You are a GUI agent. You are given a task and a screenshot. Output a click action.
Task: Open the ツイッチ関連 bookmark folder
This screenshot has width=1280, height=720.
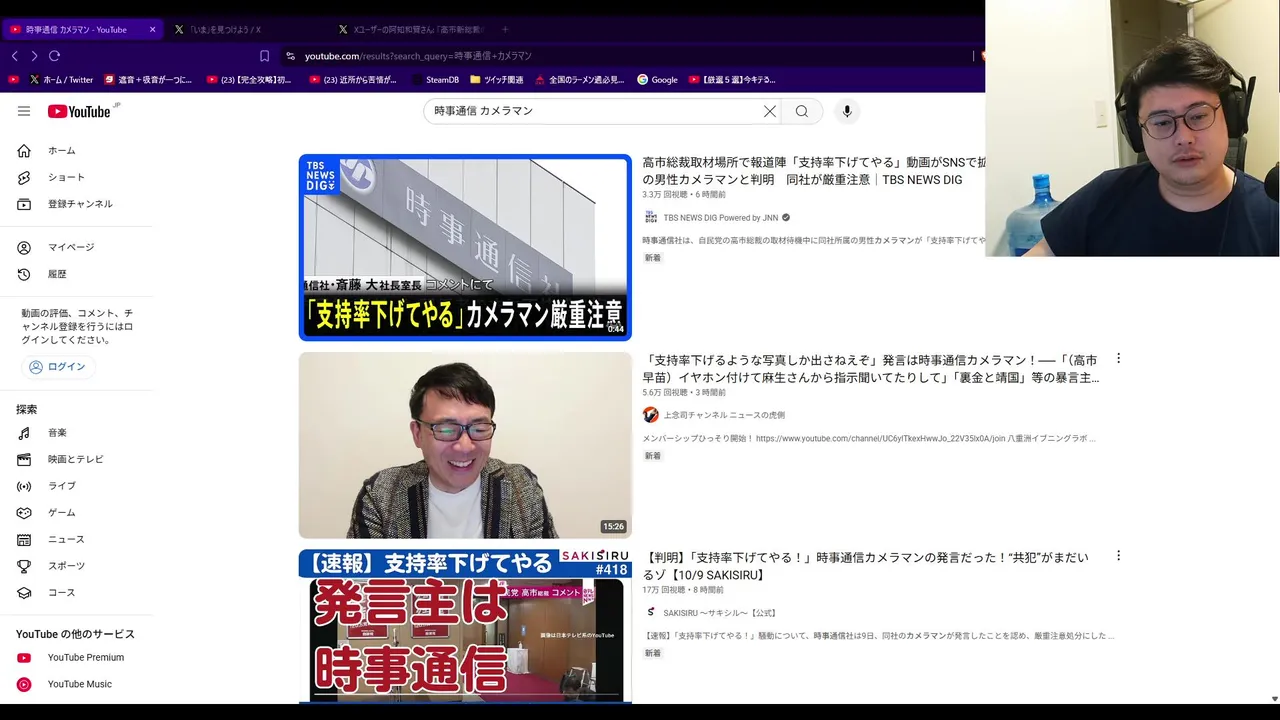pos(496,80)
